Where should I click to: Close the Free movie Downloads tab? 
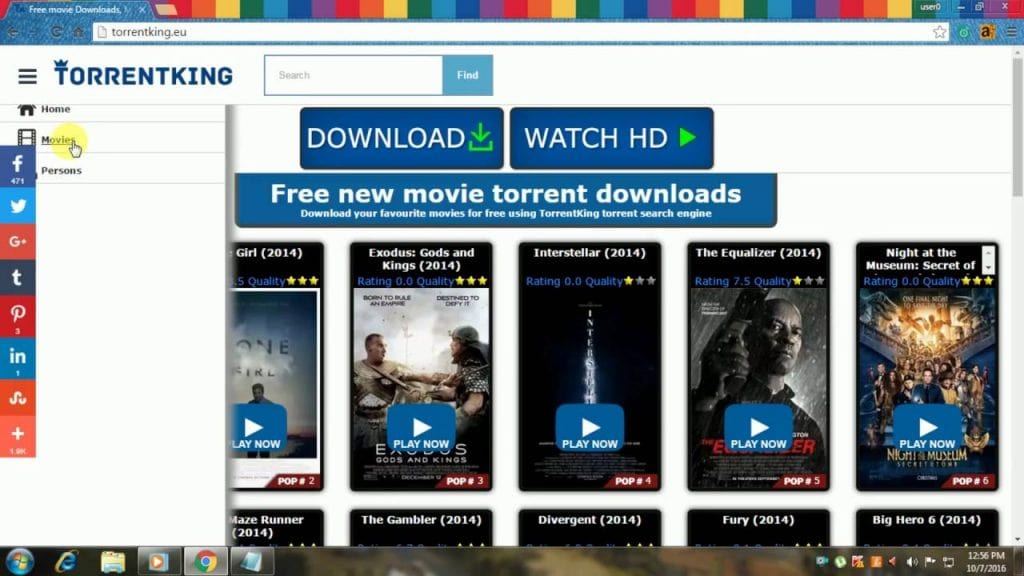pyautogui.click(x=142, y=10)
